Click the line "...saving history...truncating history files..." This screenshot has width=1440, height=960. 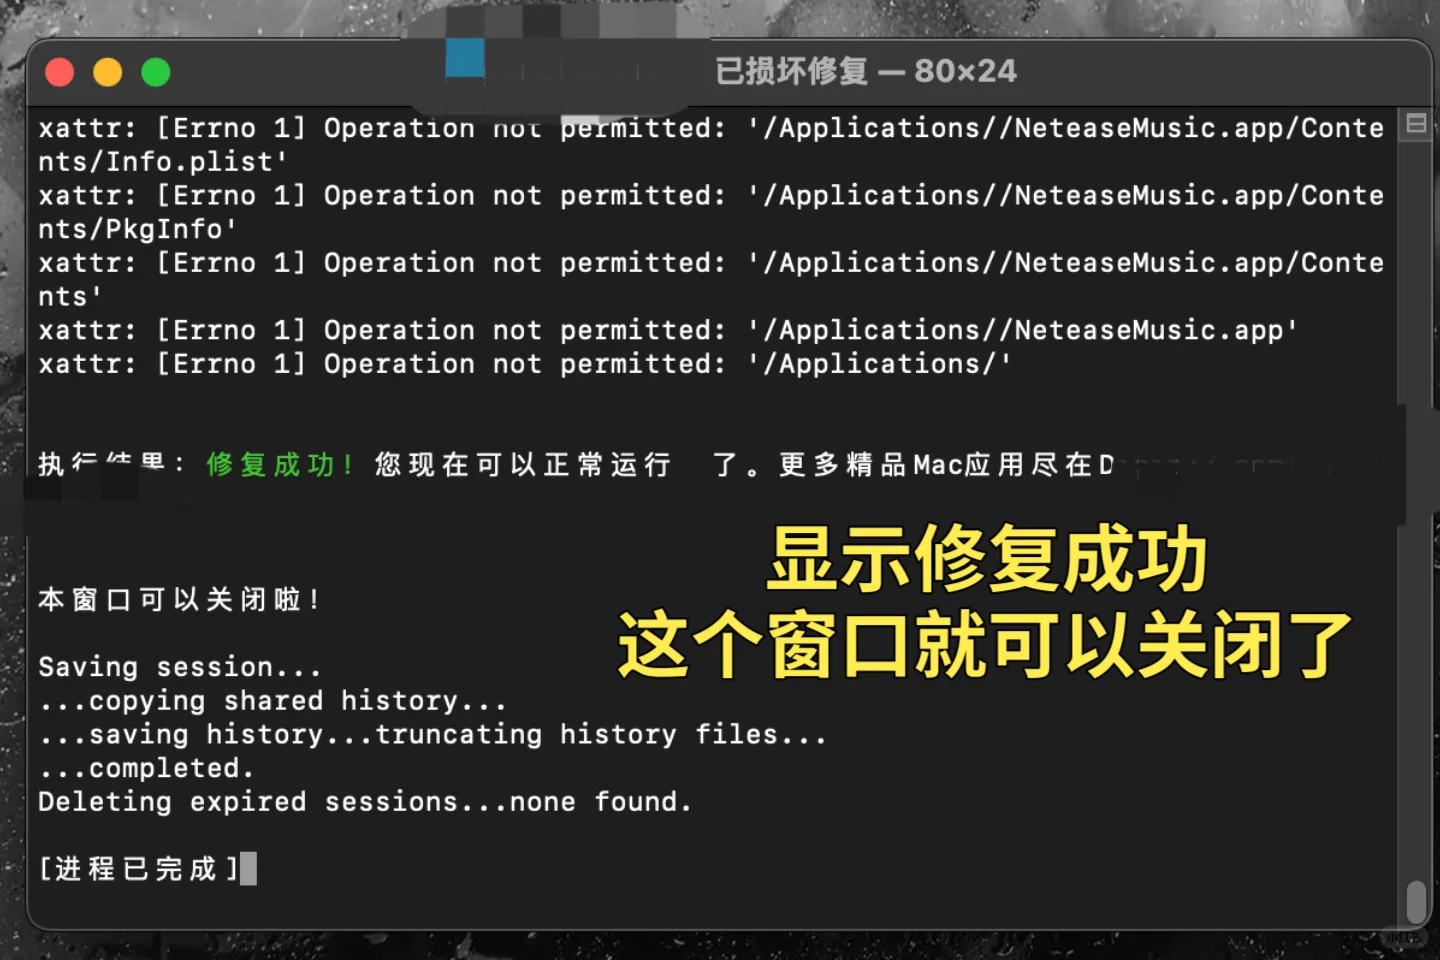point(433,735)
